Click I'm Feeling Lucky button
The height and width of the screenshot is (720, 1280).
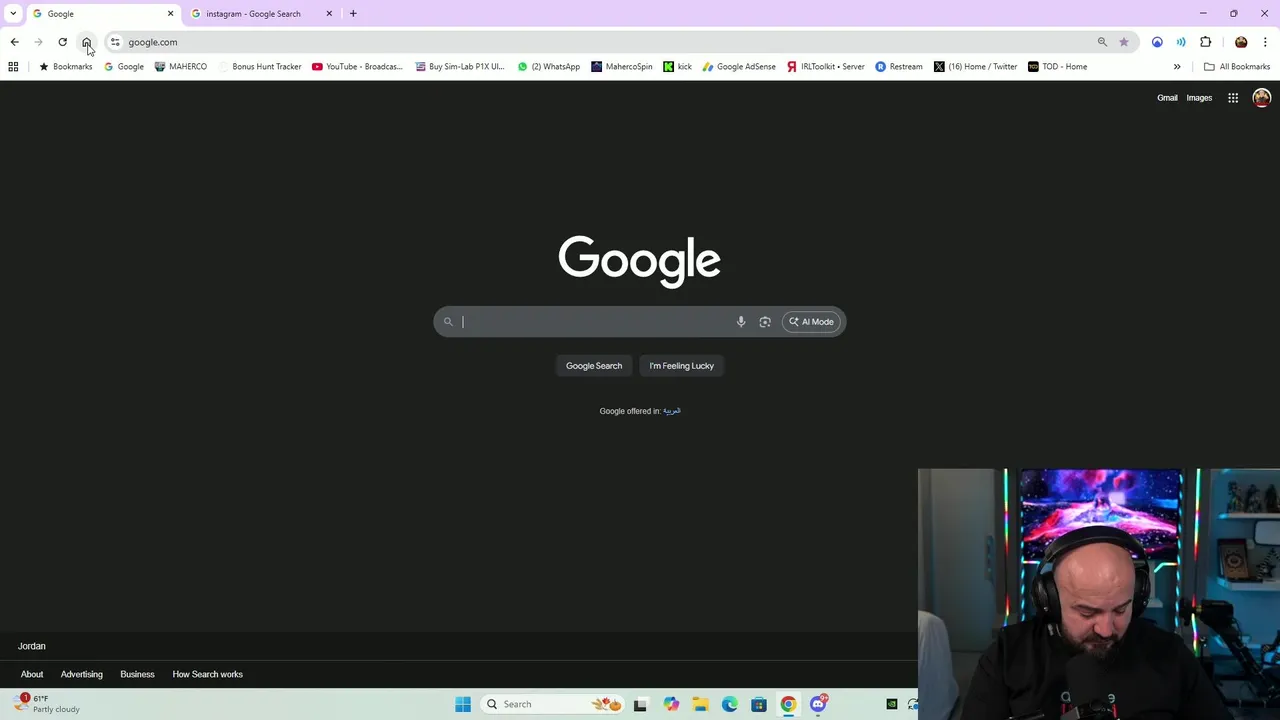[682, 366]
